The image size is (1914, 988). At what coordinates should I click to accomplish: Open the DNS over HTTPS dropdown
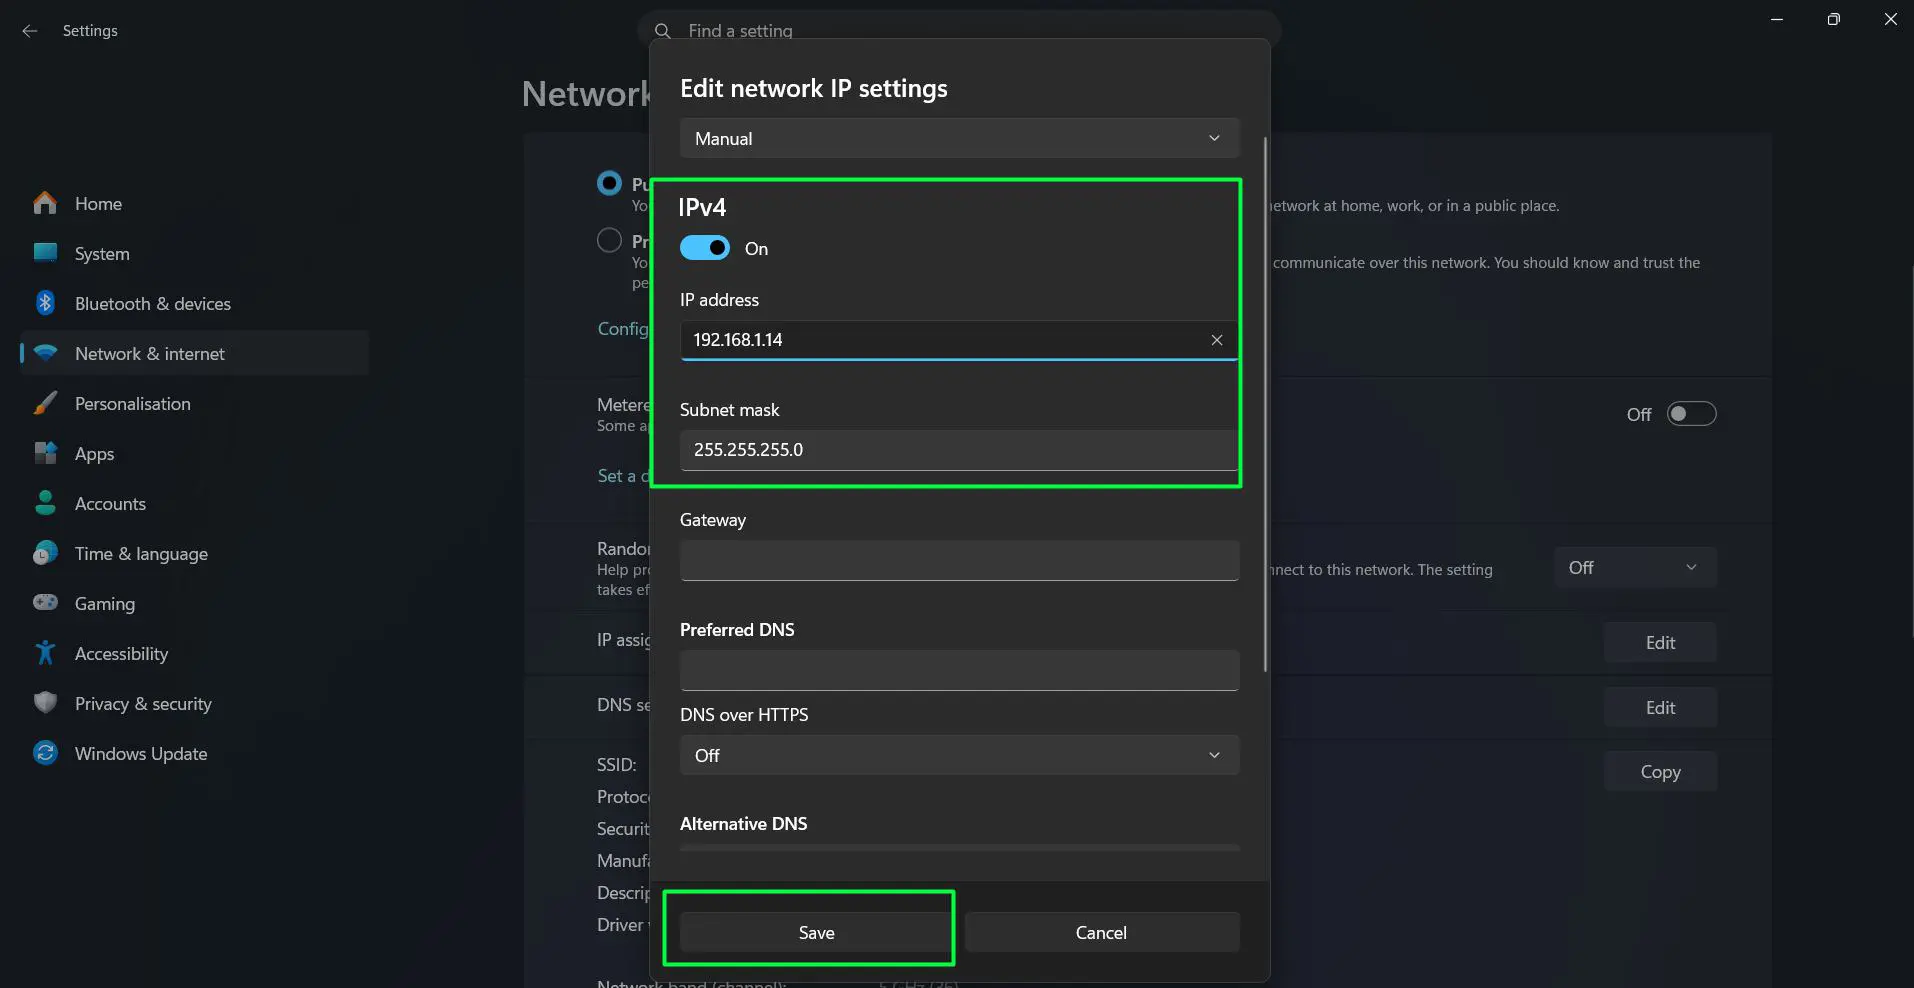coord(957,755)
